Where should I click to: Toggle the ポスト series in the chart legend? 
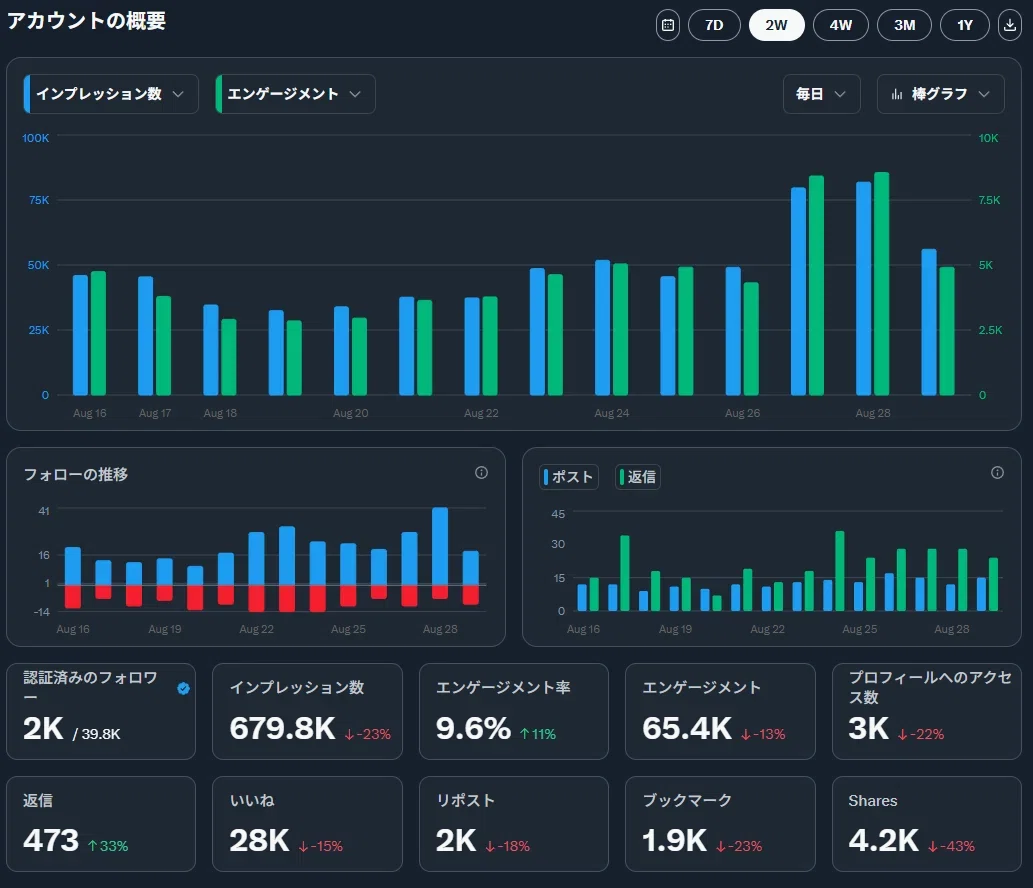click(x=569, y=477)
